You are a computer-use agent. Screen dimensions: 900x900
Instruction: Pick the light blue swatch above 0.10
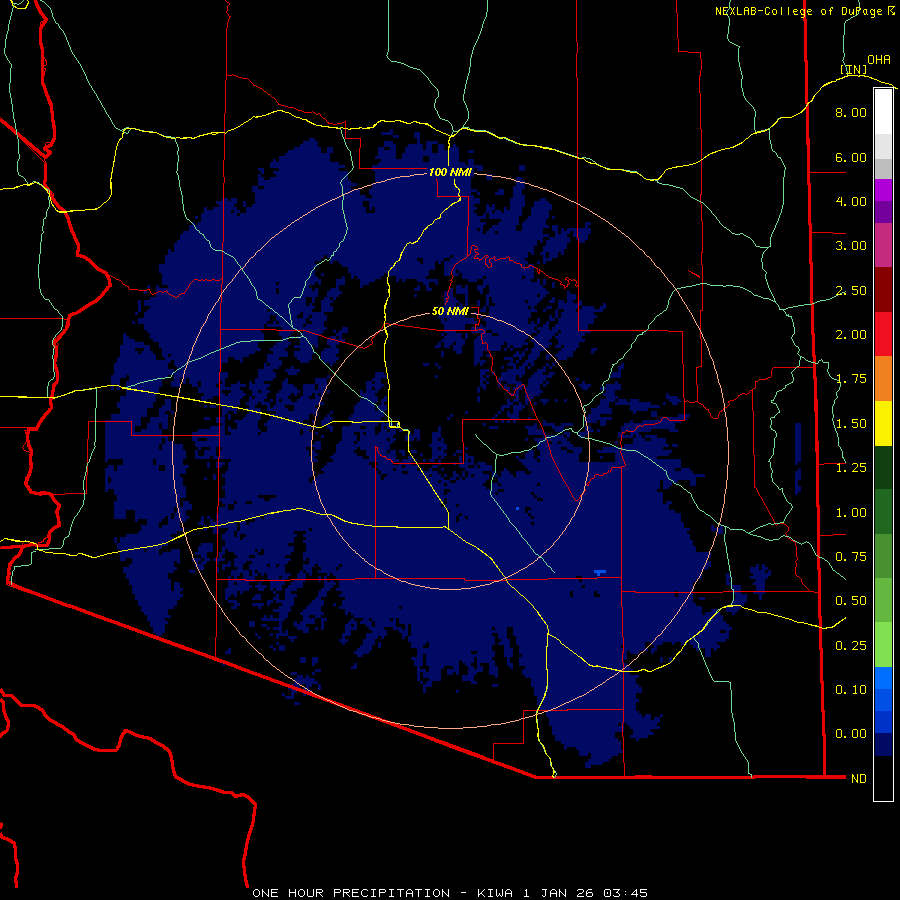pyautogui.click(x=883, y=678)
